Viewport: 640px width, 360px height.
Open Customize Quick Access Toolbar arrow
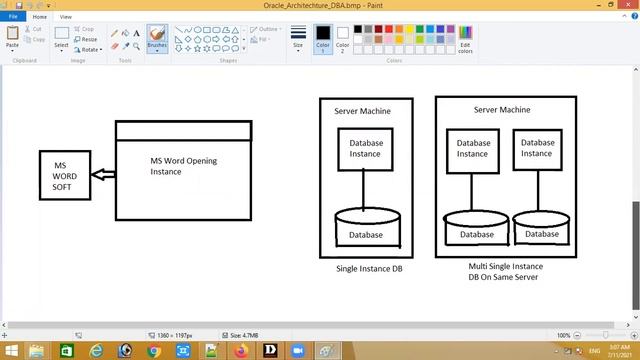(49, 6)
